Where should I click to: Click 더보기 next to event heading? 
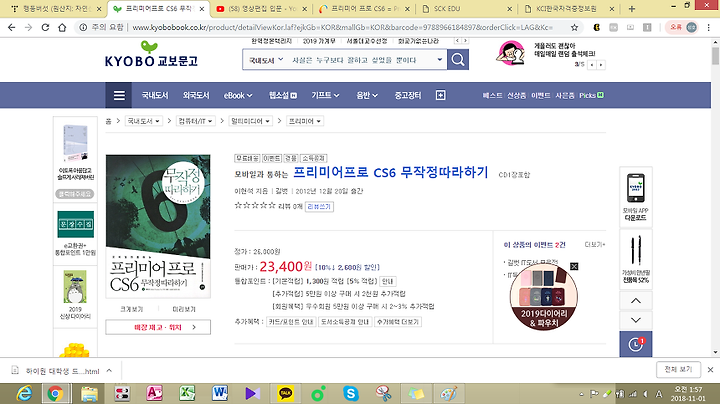coord(595,245)
